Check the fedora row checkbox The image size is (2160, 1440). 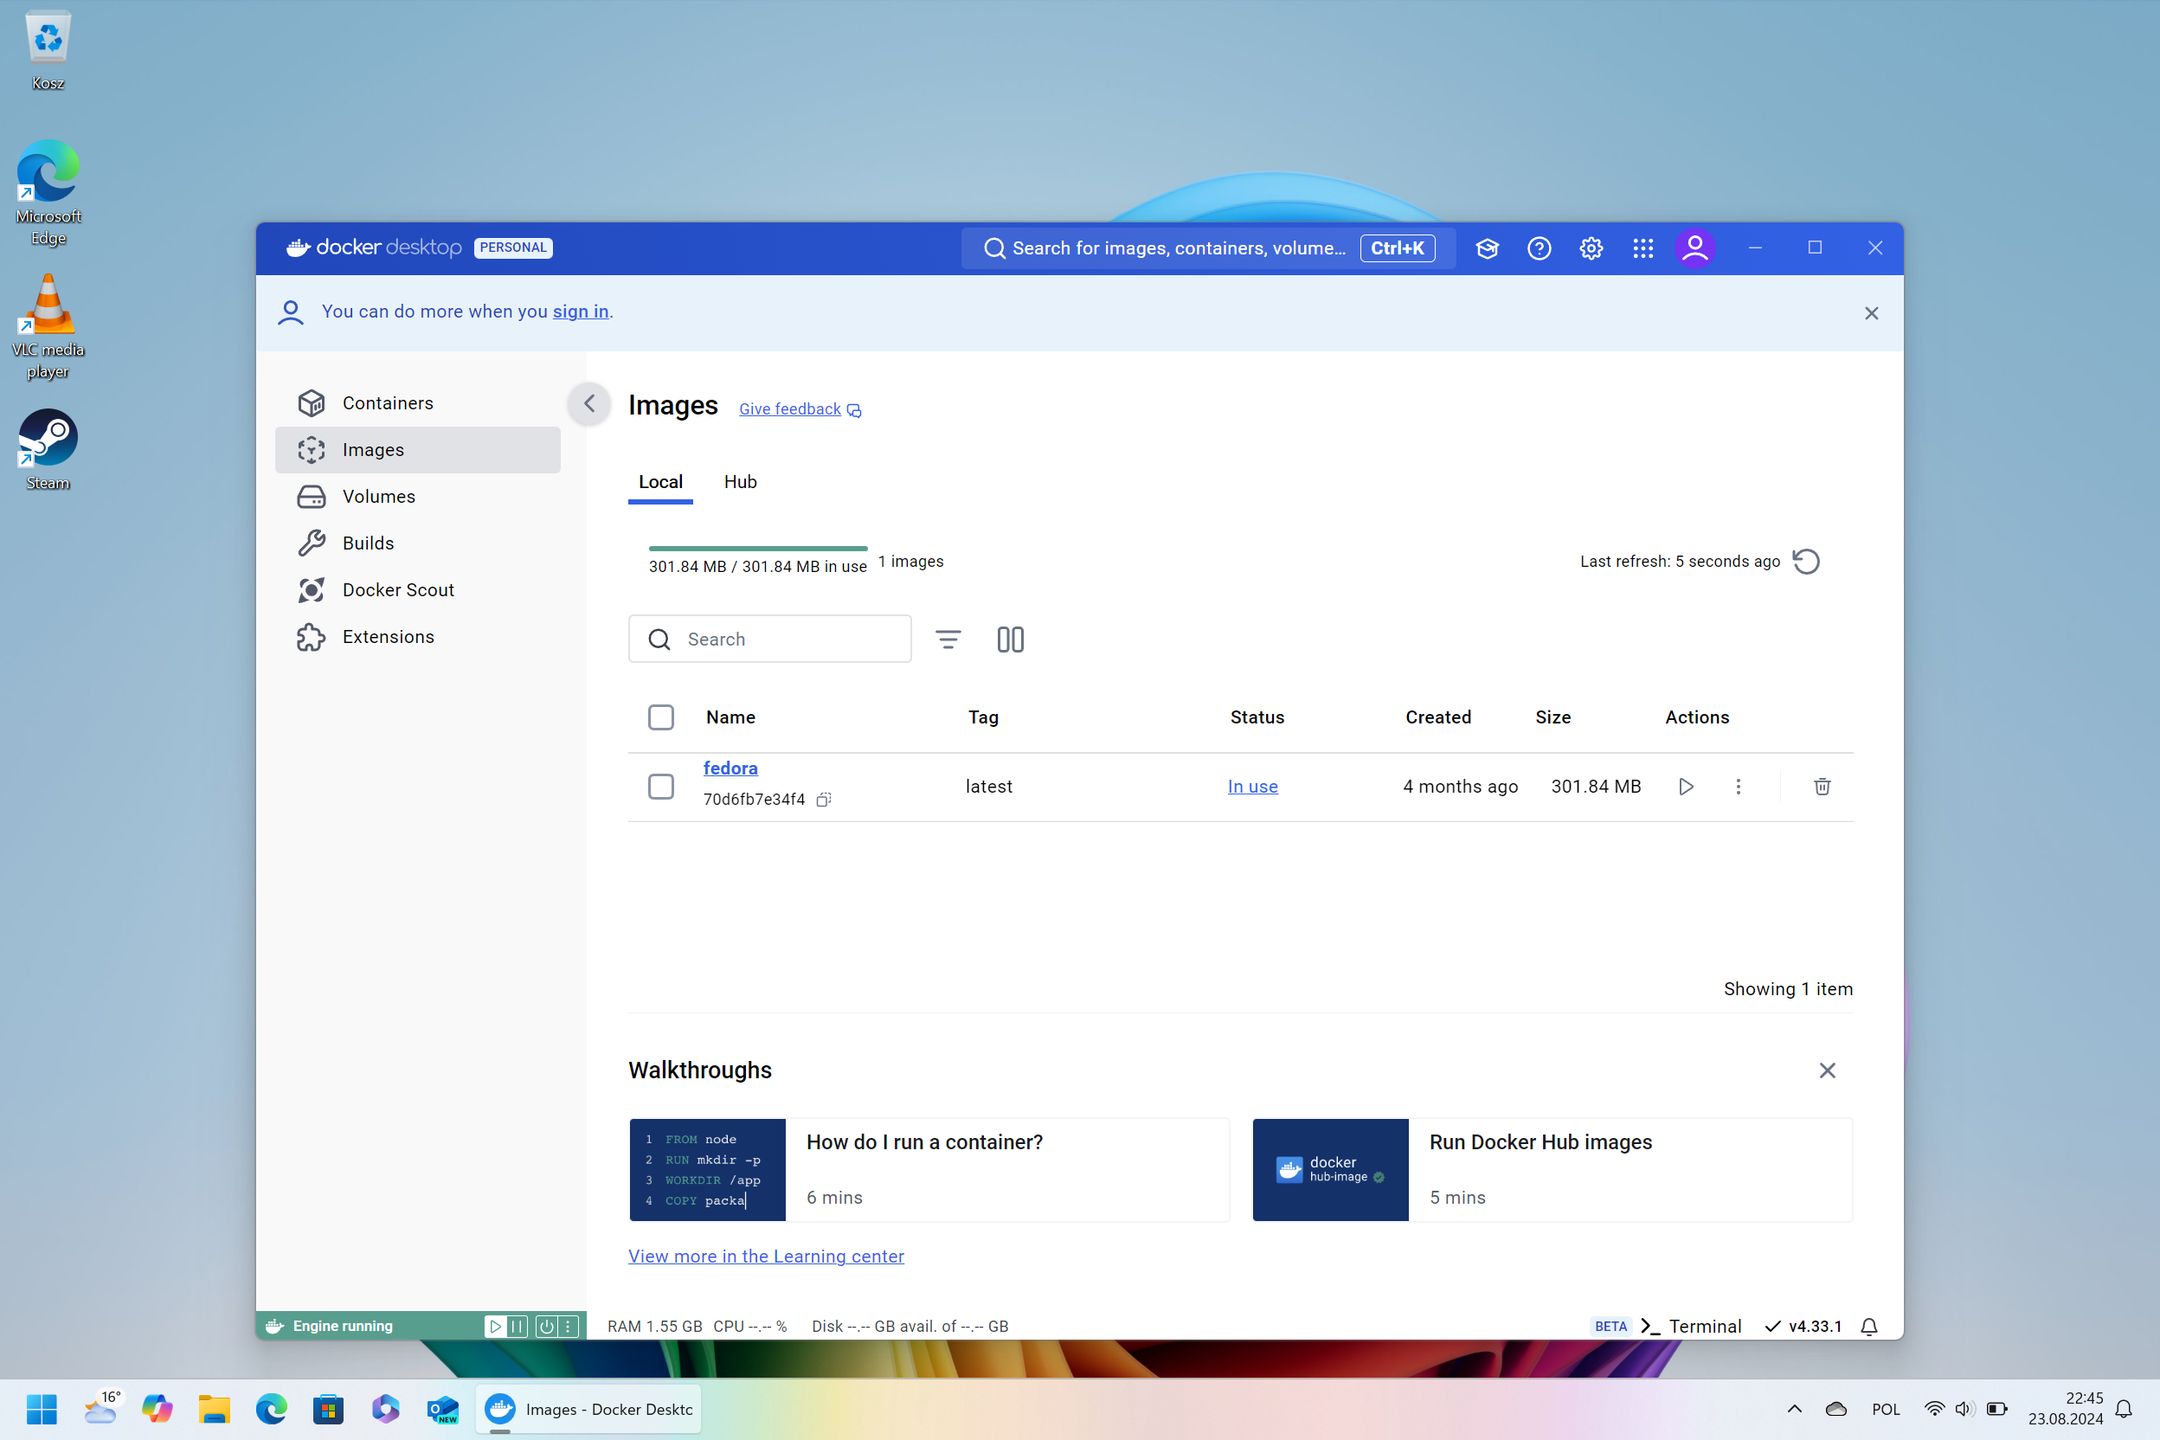click(x=661, y=787)
